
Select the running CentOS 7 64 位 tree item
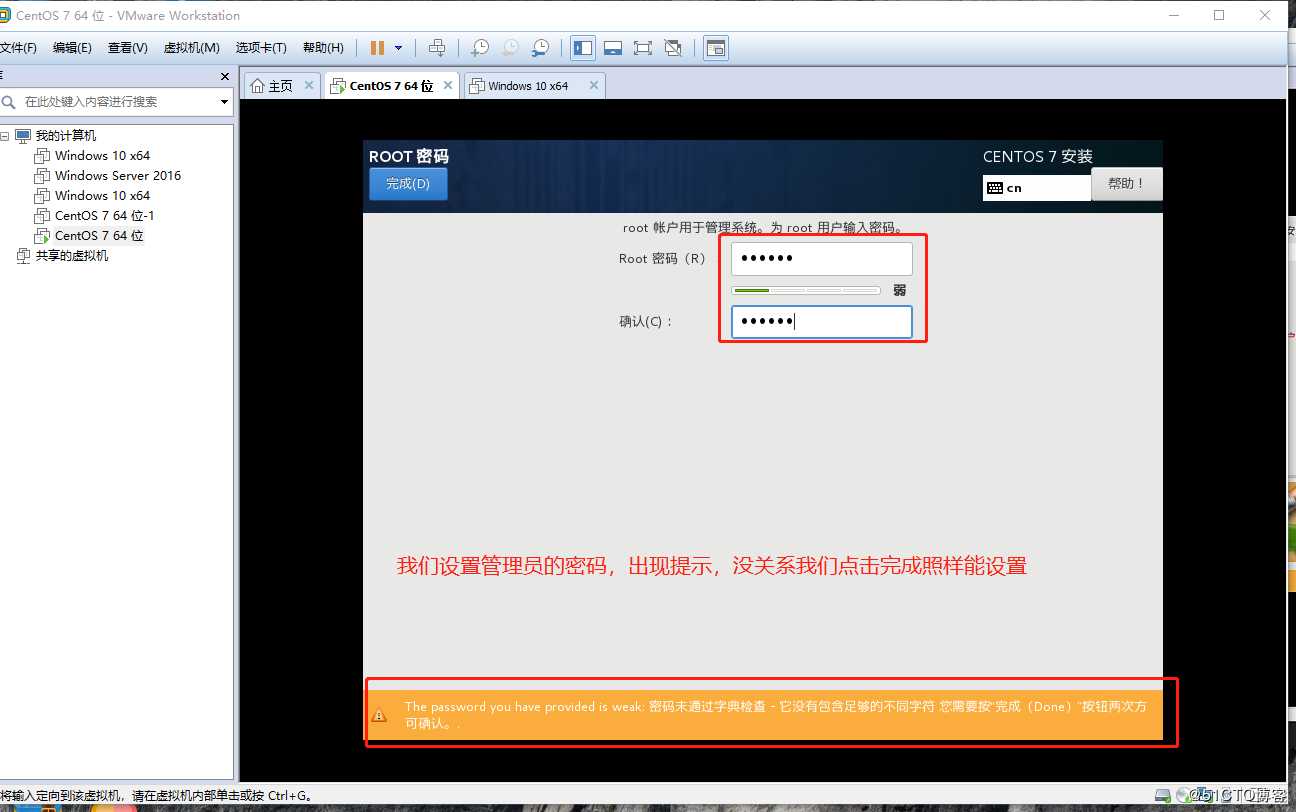99,236
